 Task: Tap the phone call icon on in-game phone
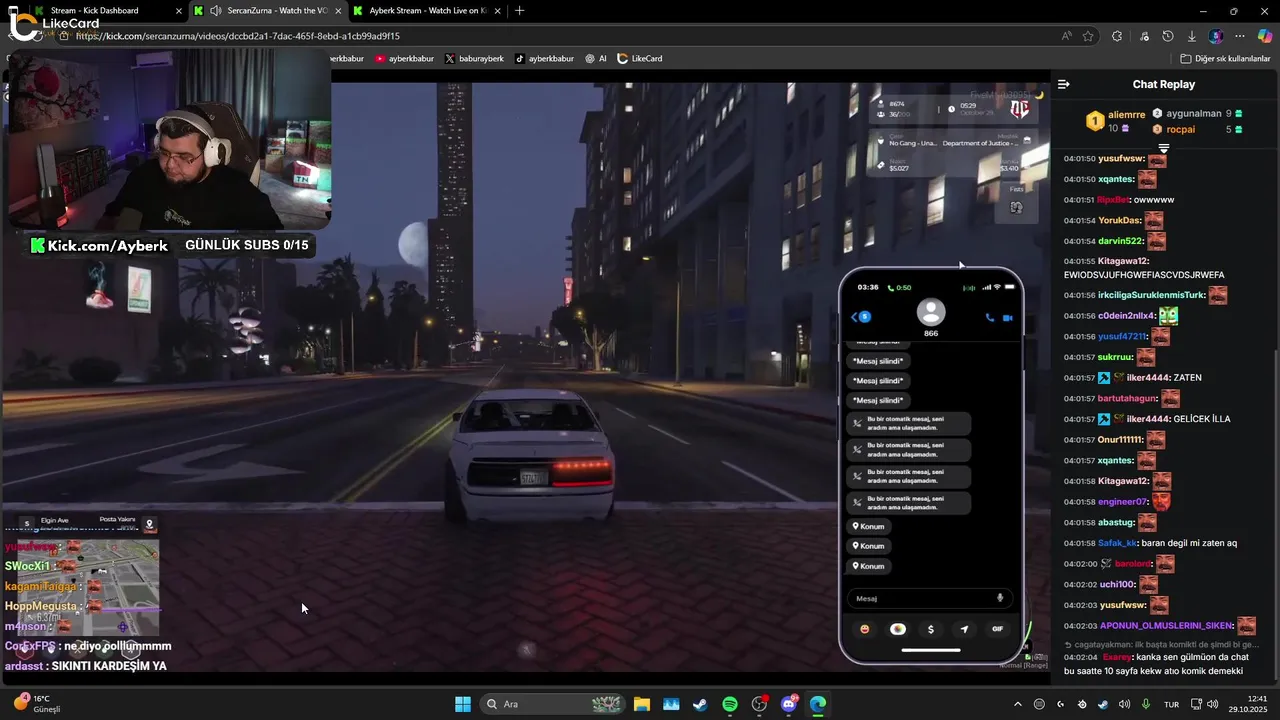click(x=990, y=317)
